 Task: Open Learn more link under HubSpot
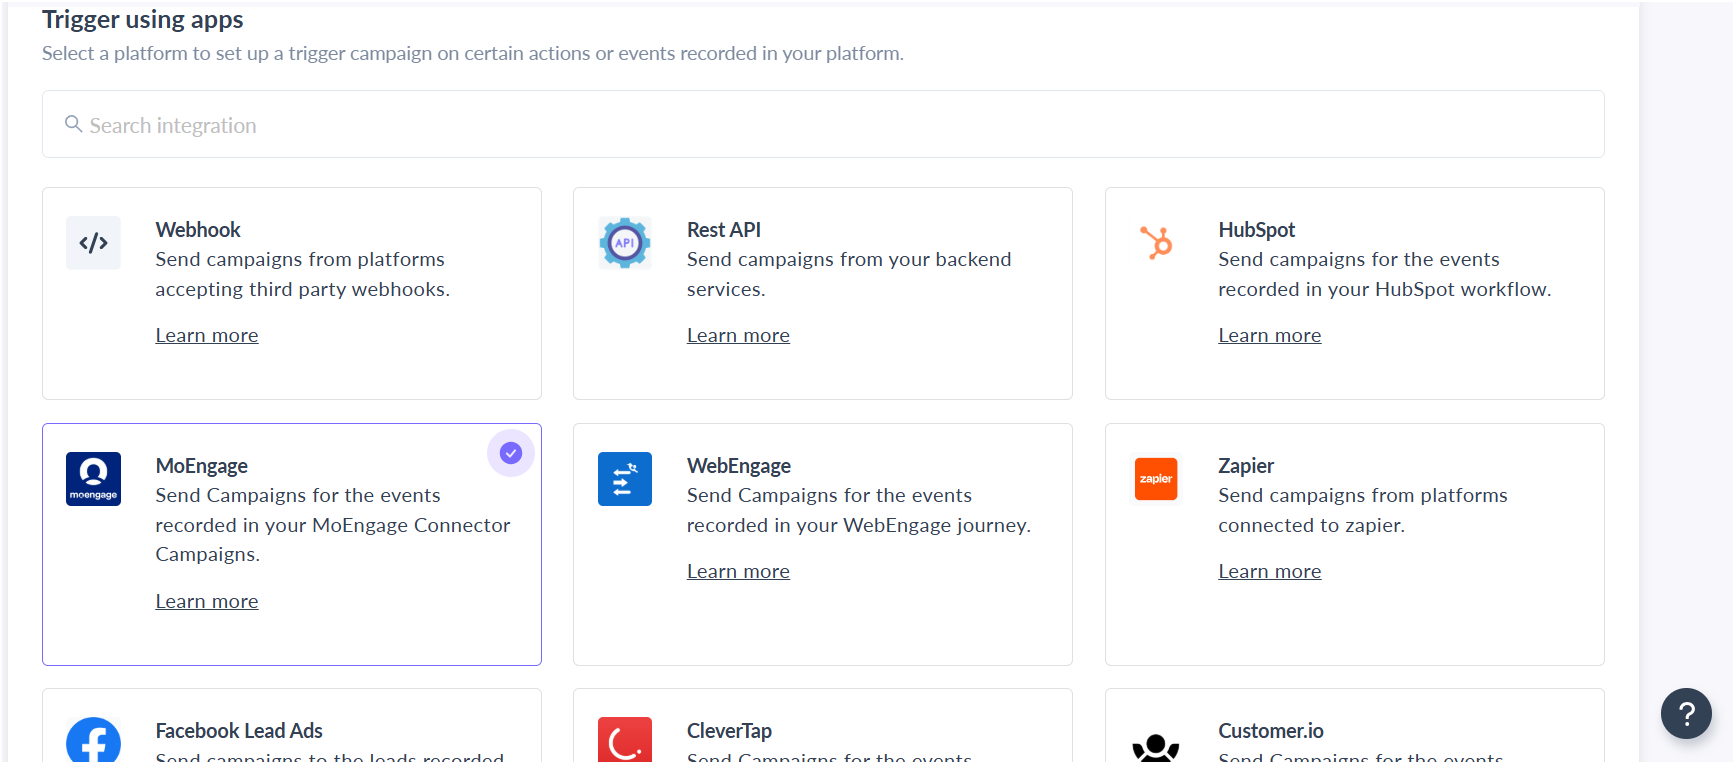pyautogui.click(x=1270, y=335)
